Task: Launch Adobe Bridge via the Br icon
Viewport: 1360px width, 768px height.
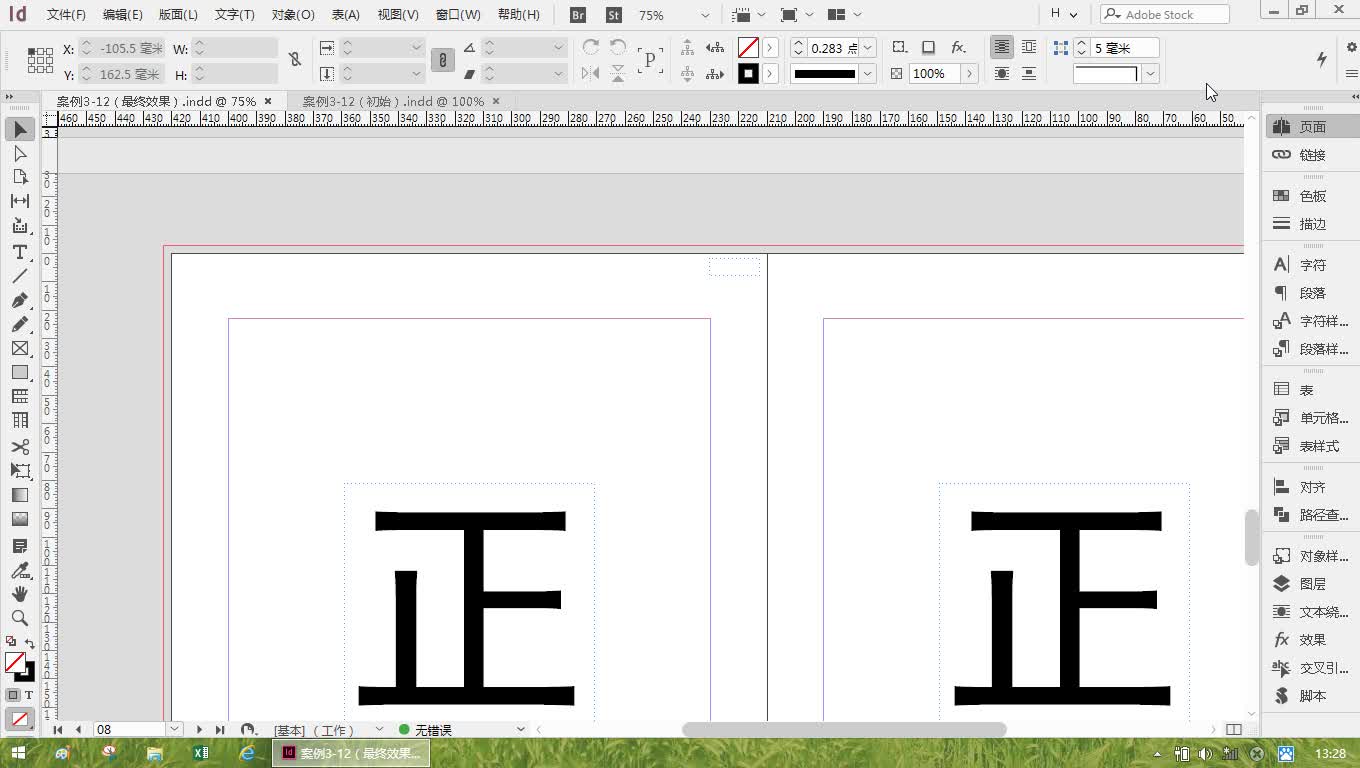Action: (577, 15)
